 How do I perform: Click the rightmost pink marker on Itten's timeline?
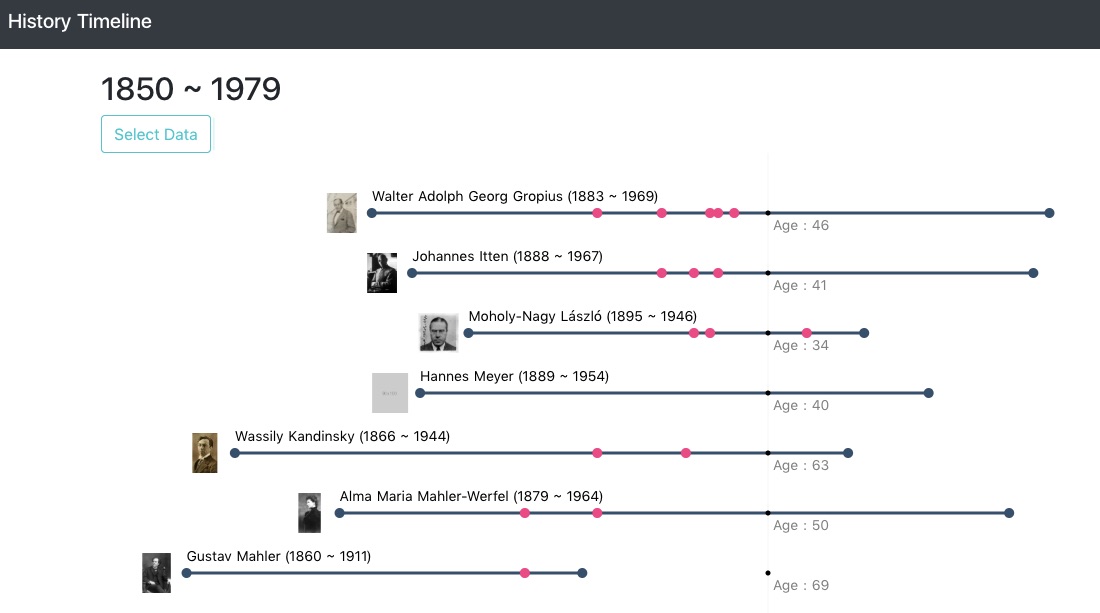pyautogui.click(x=717, y=272)
